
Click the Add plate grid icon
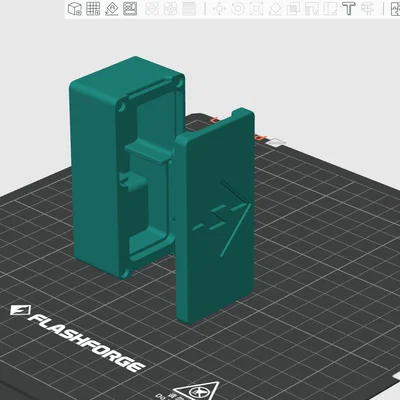(93, 9)
